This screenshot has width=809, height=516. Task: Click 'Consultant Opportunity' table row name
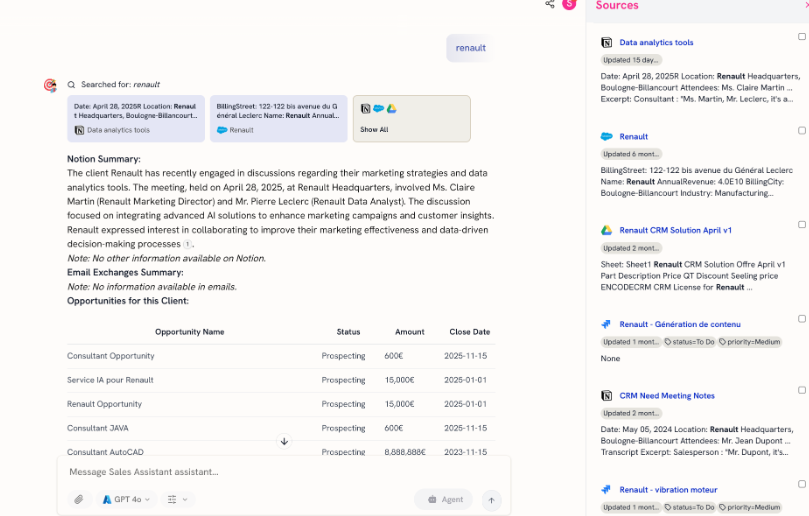click(110, 356)
